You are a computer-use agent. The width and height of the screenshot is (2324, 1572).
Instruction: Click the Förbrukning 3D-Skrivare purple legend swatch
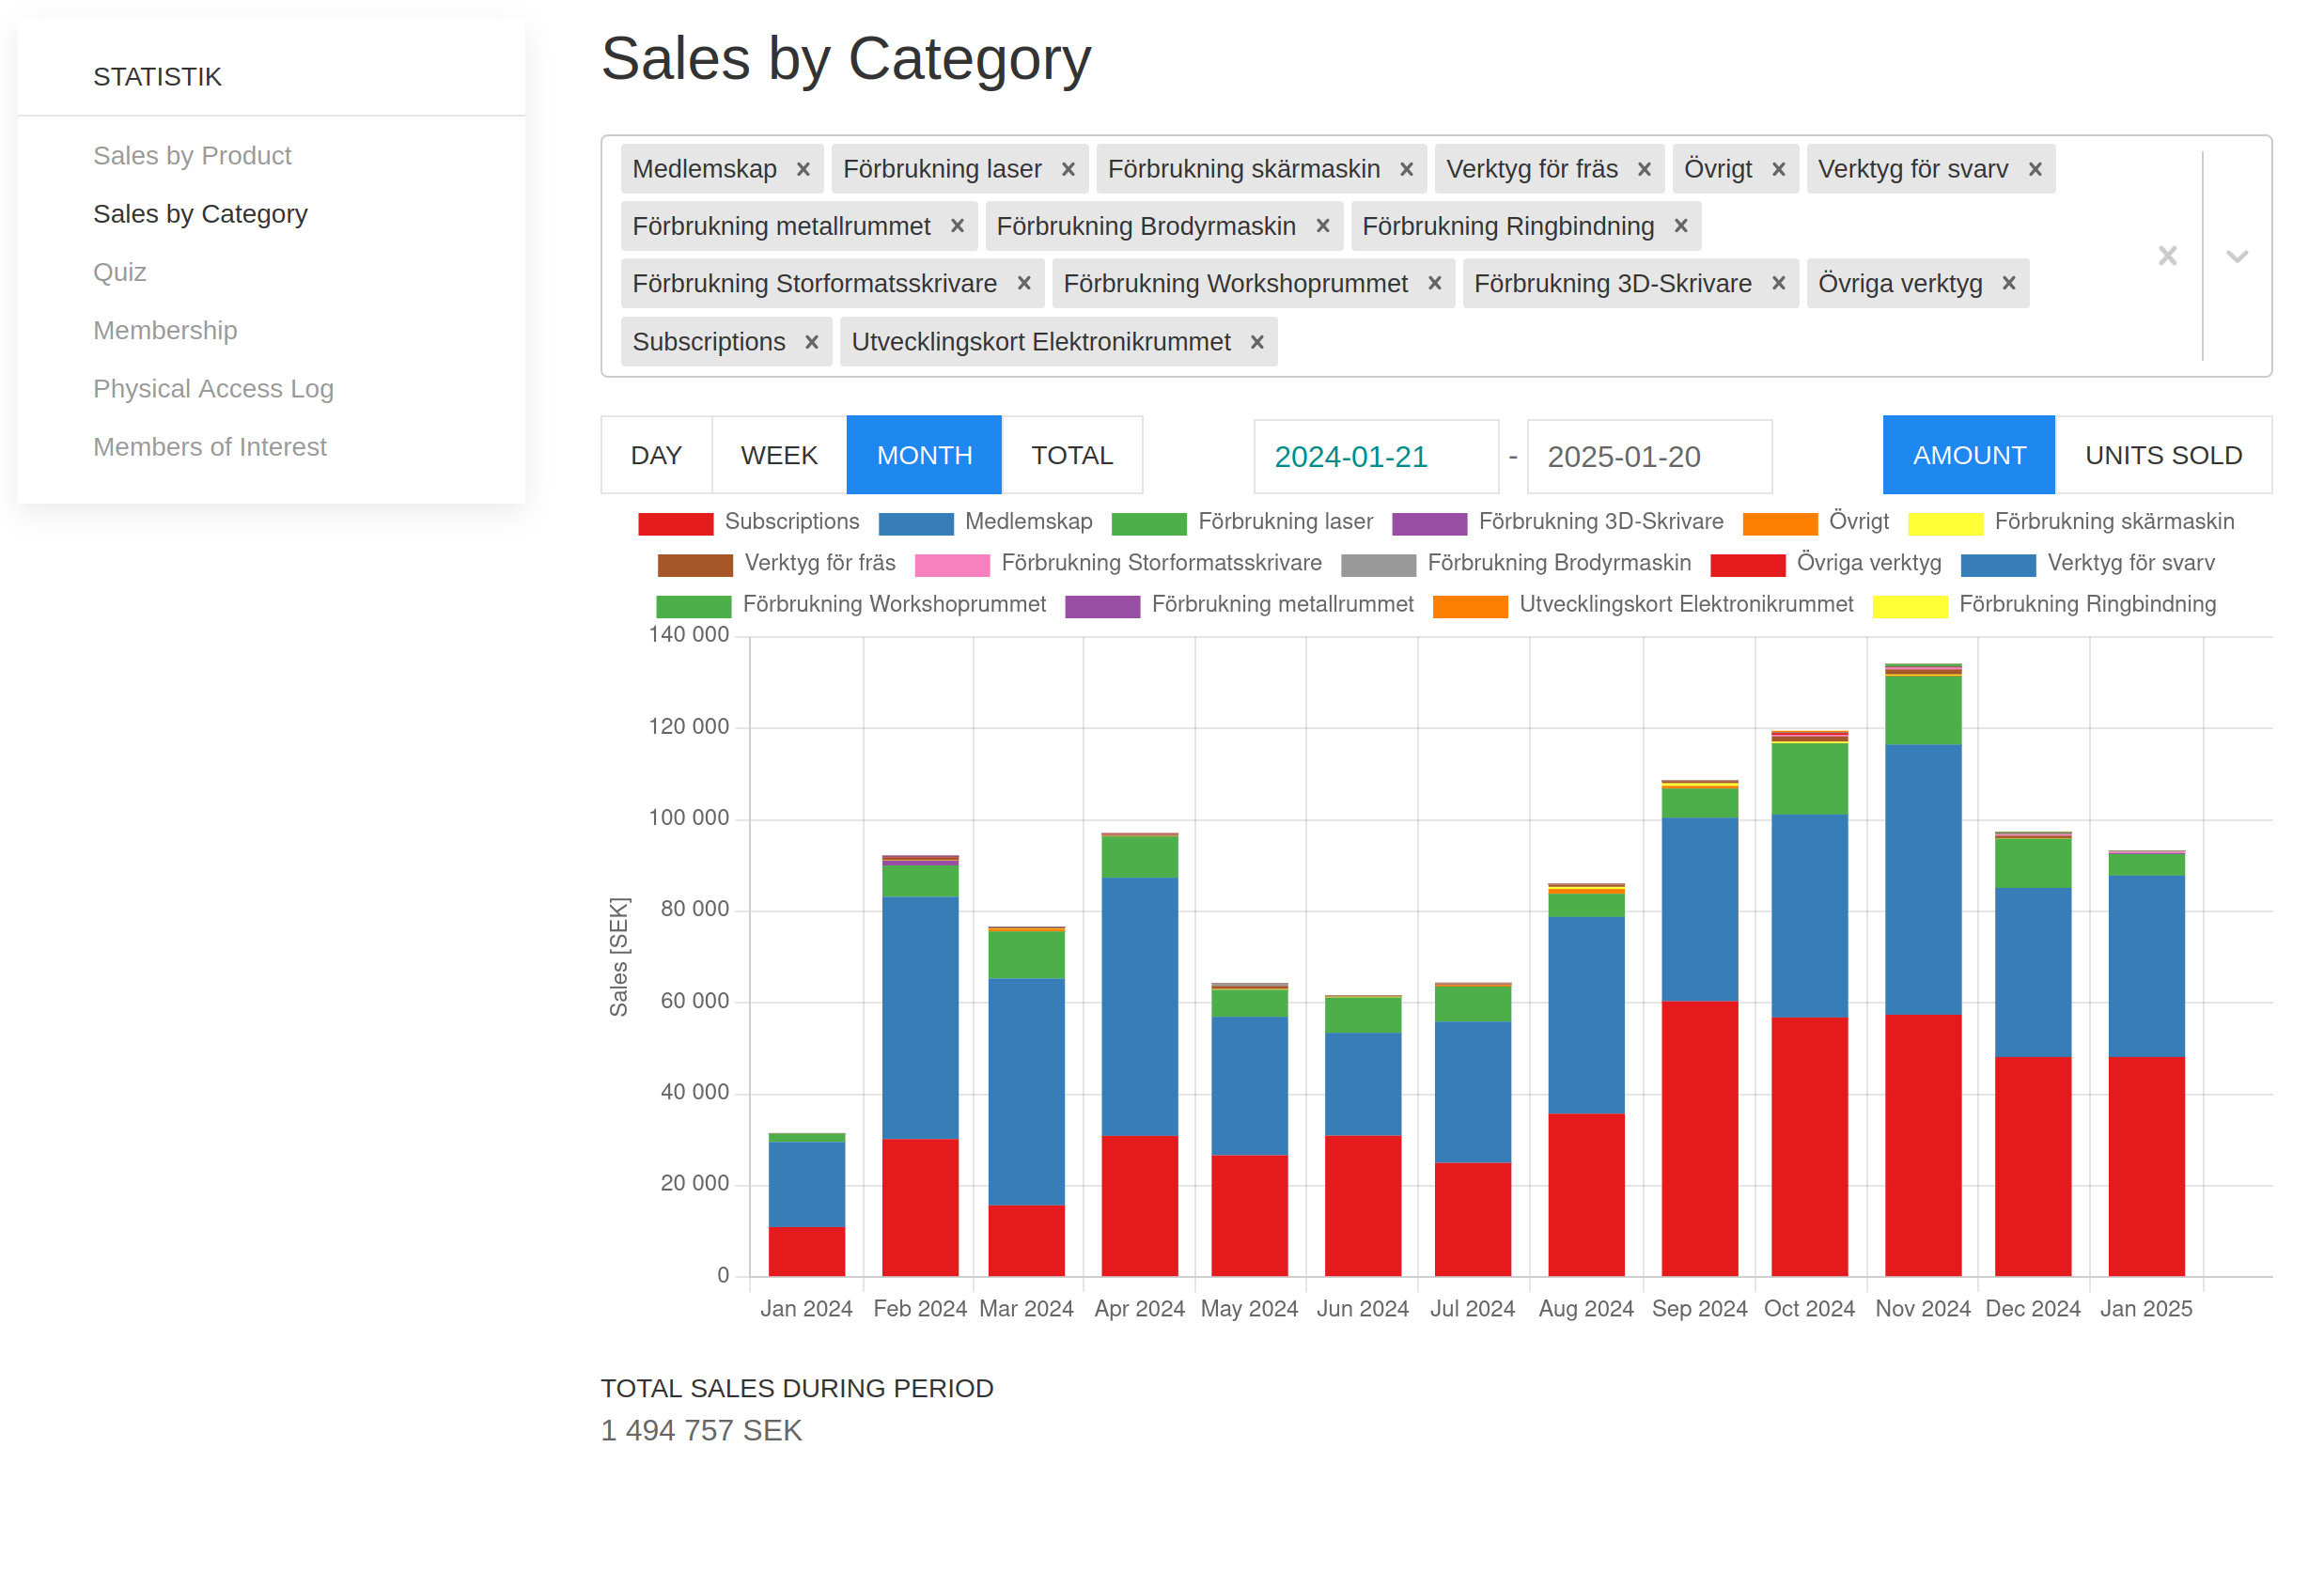pyautogui.click(x=1428, y=523)
